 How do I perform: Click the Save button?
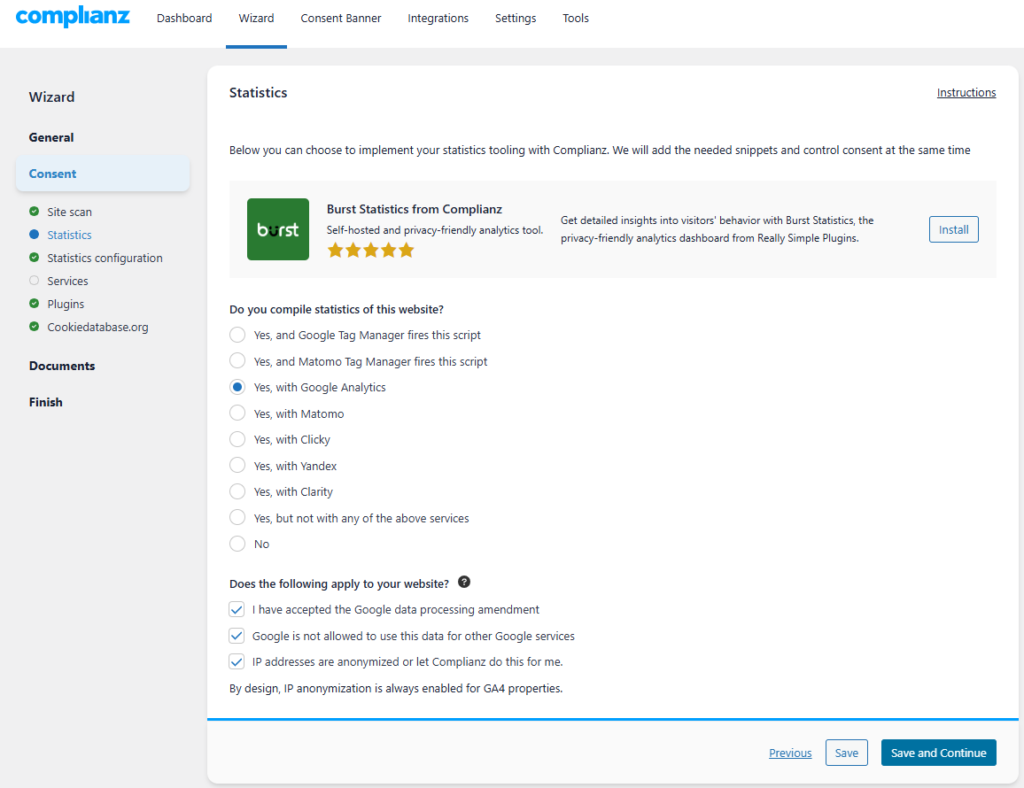click(846, 753)
